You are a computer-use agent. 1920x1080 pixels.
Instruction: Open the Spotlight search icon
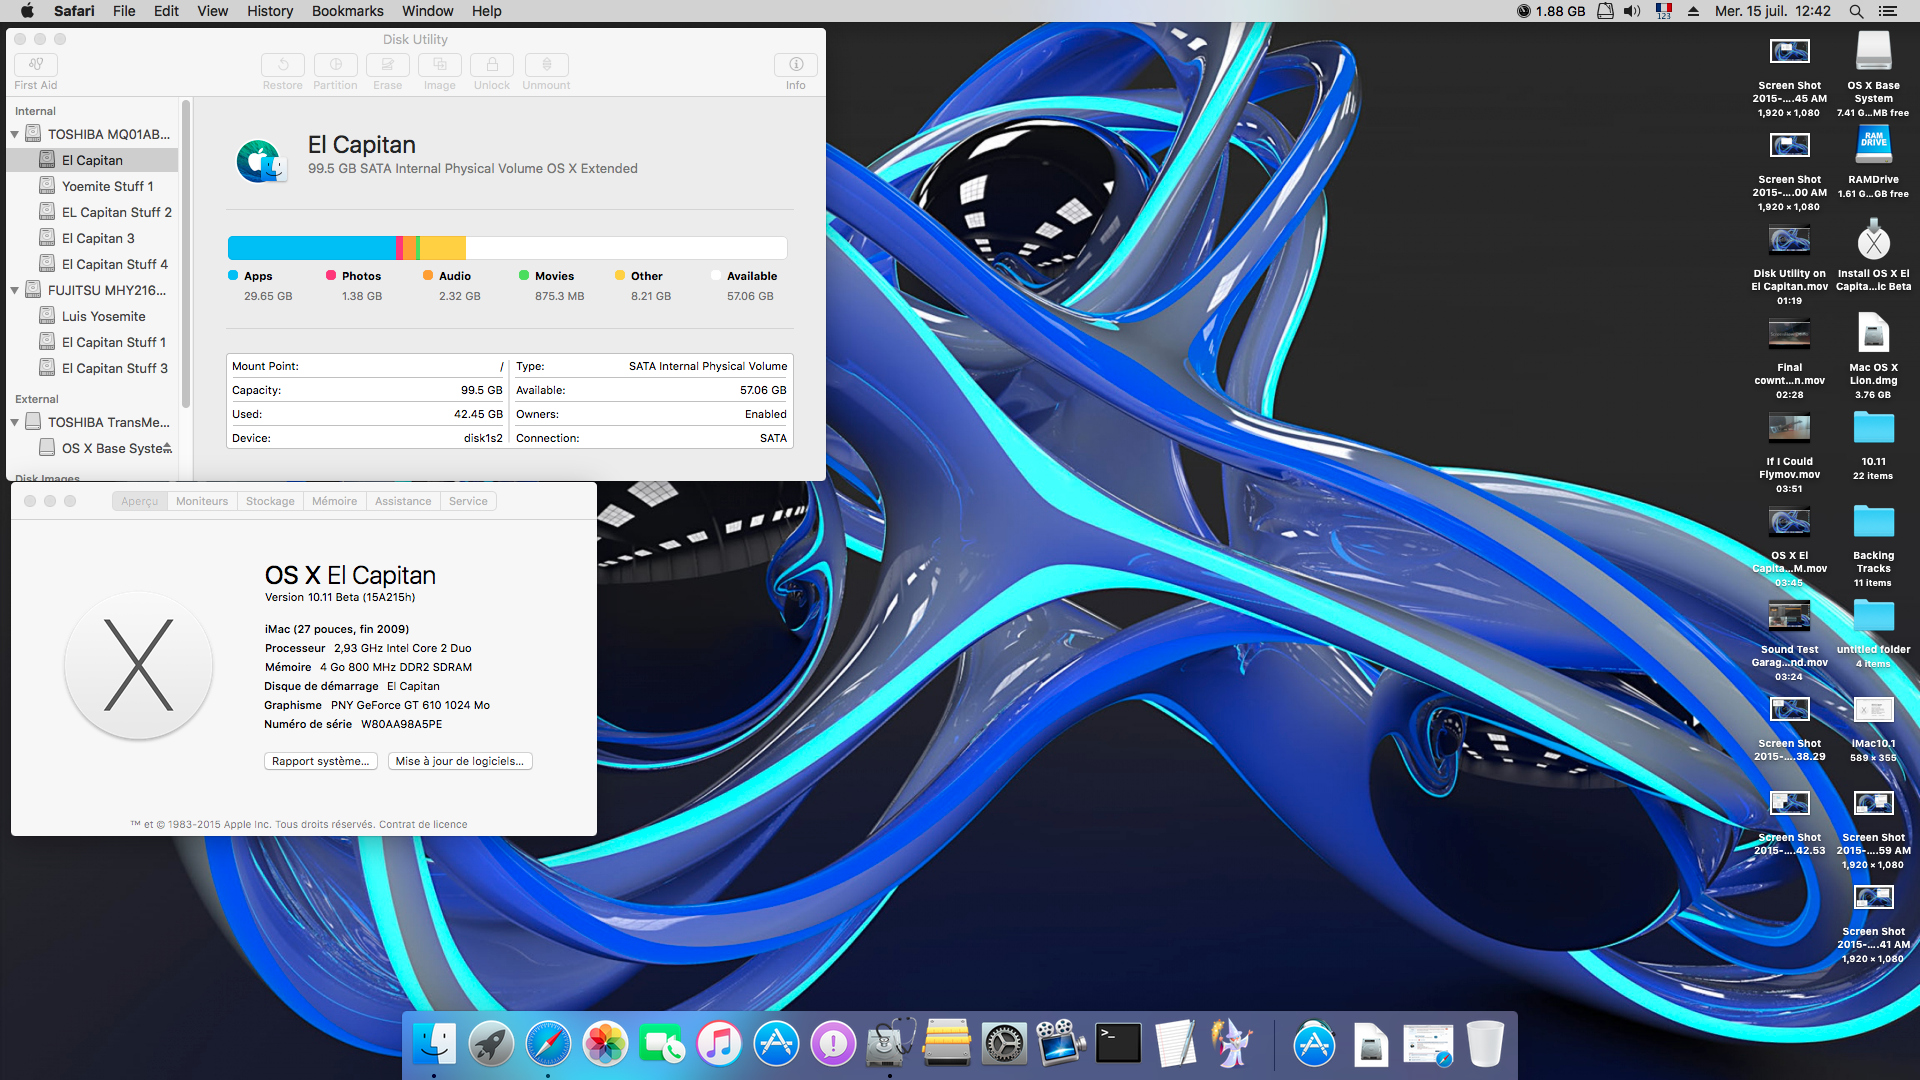tap(1856, 11)
